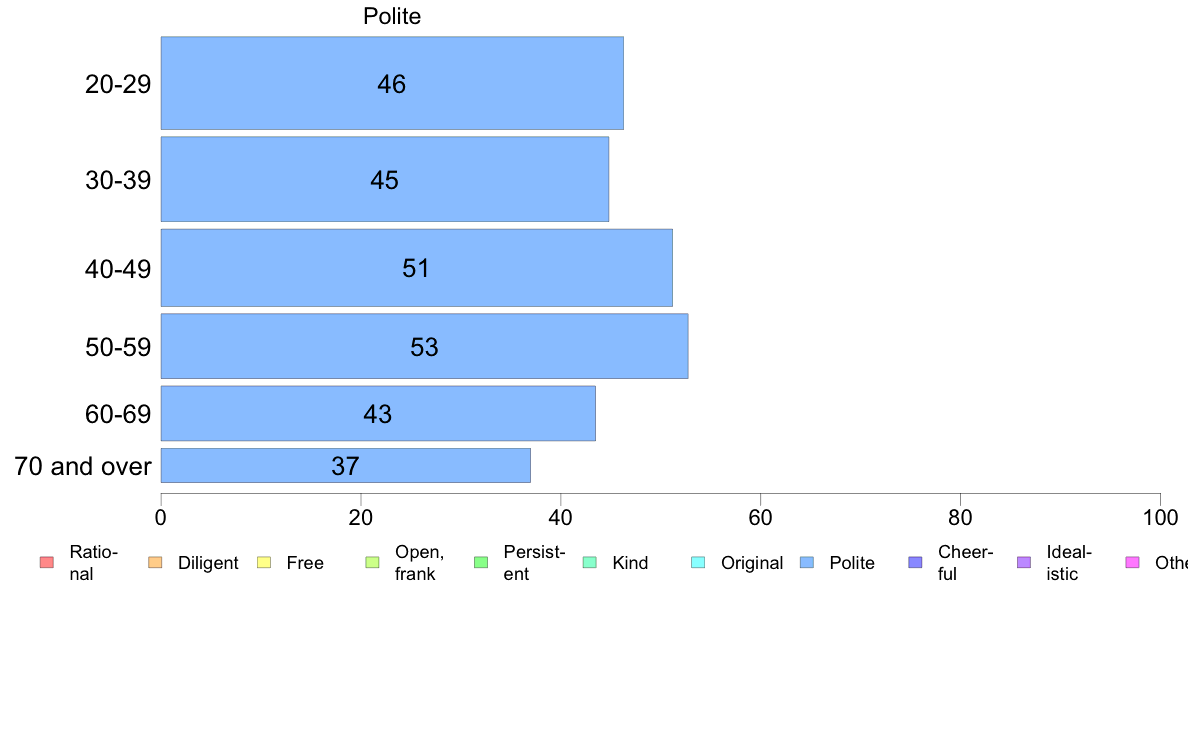1188x736 pixels.
Task: Click the 40-49 bar showing 51
Action: click(416, 268)
